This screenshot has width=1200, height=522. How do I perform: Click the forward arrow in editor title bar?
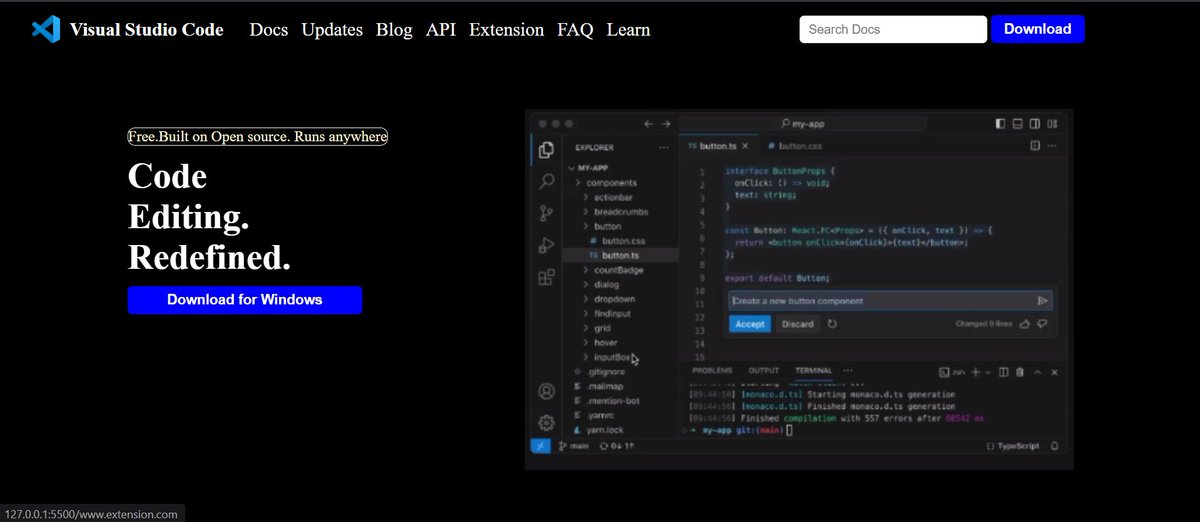pos(665,124)
